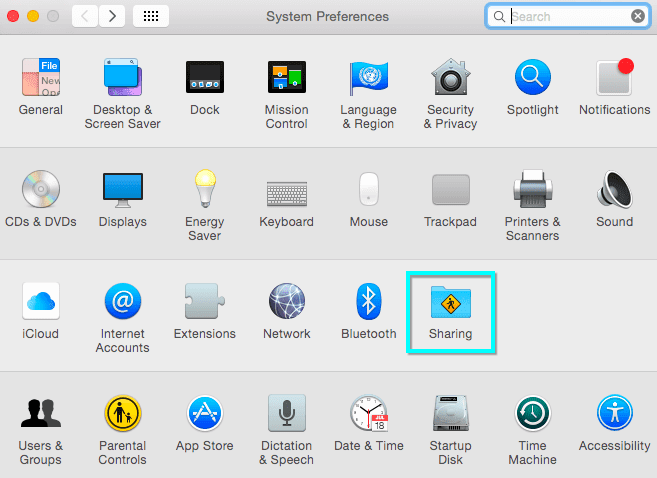This screenshot has height=478, width=657.
Task: Click the forward navigation arrow
Action: click(112, 16)
